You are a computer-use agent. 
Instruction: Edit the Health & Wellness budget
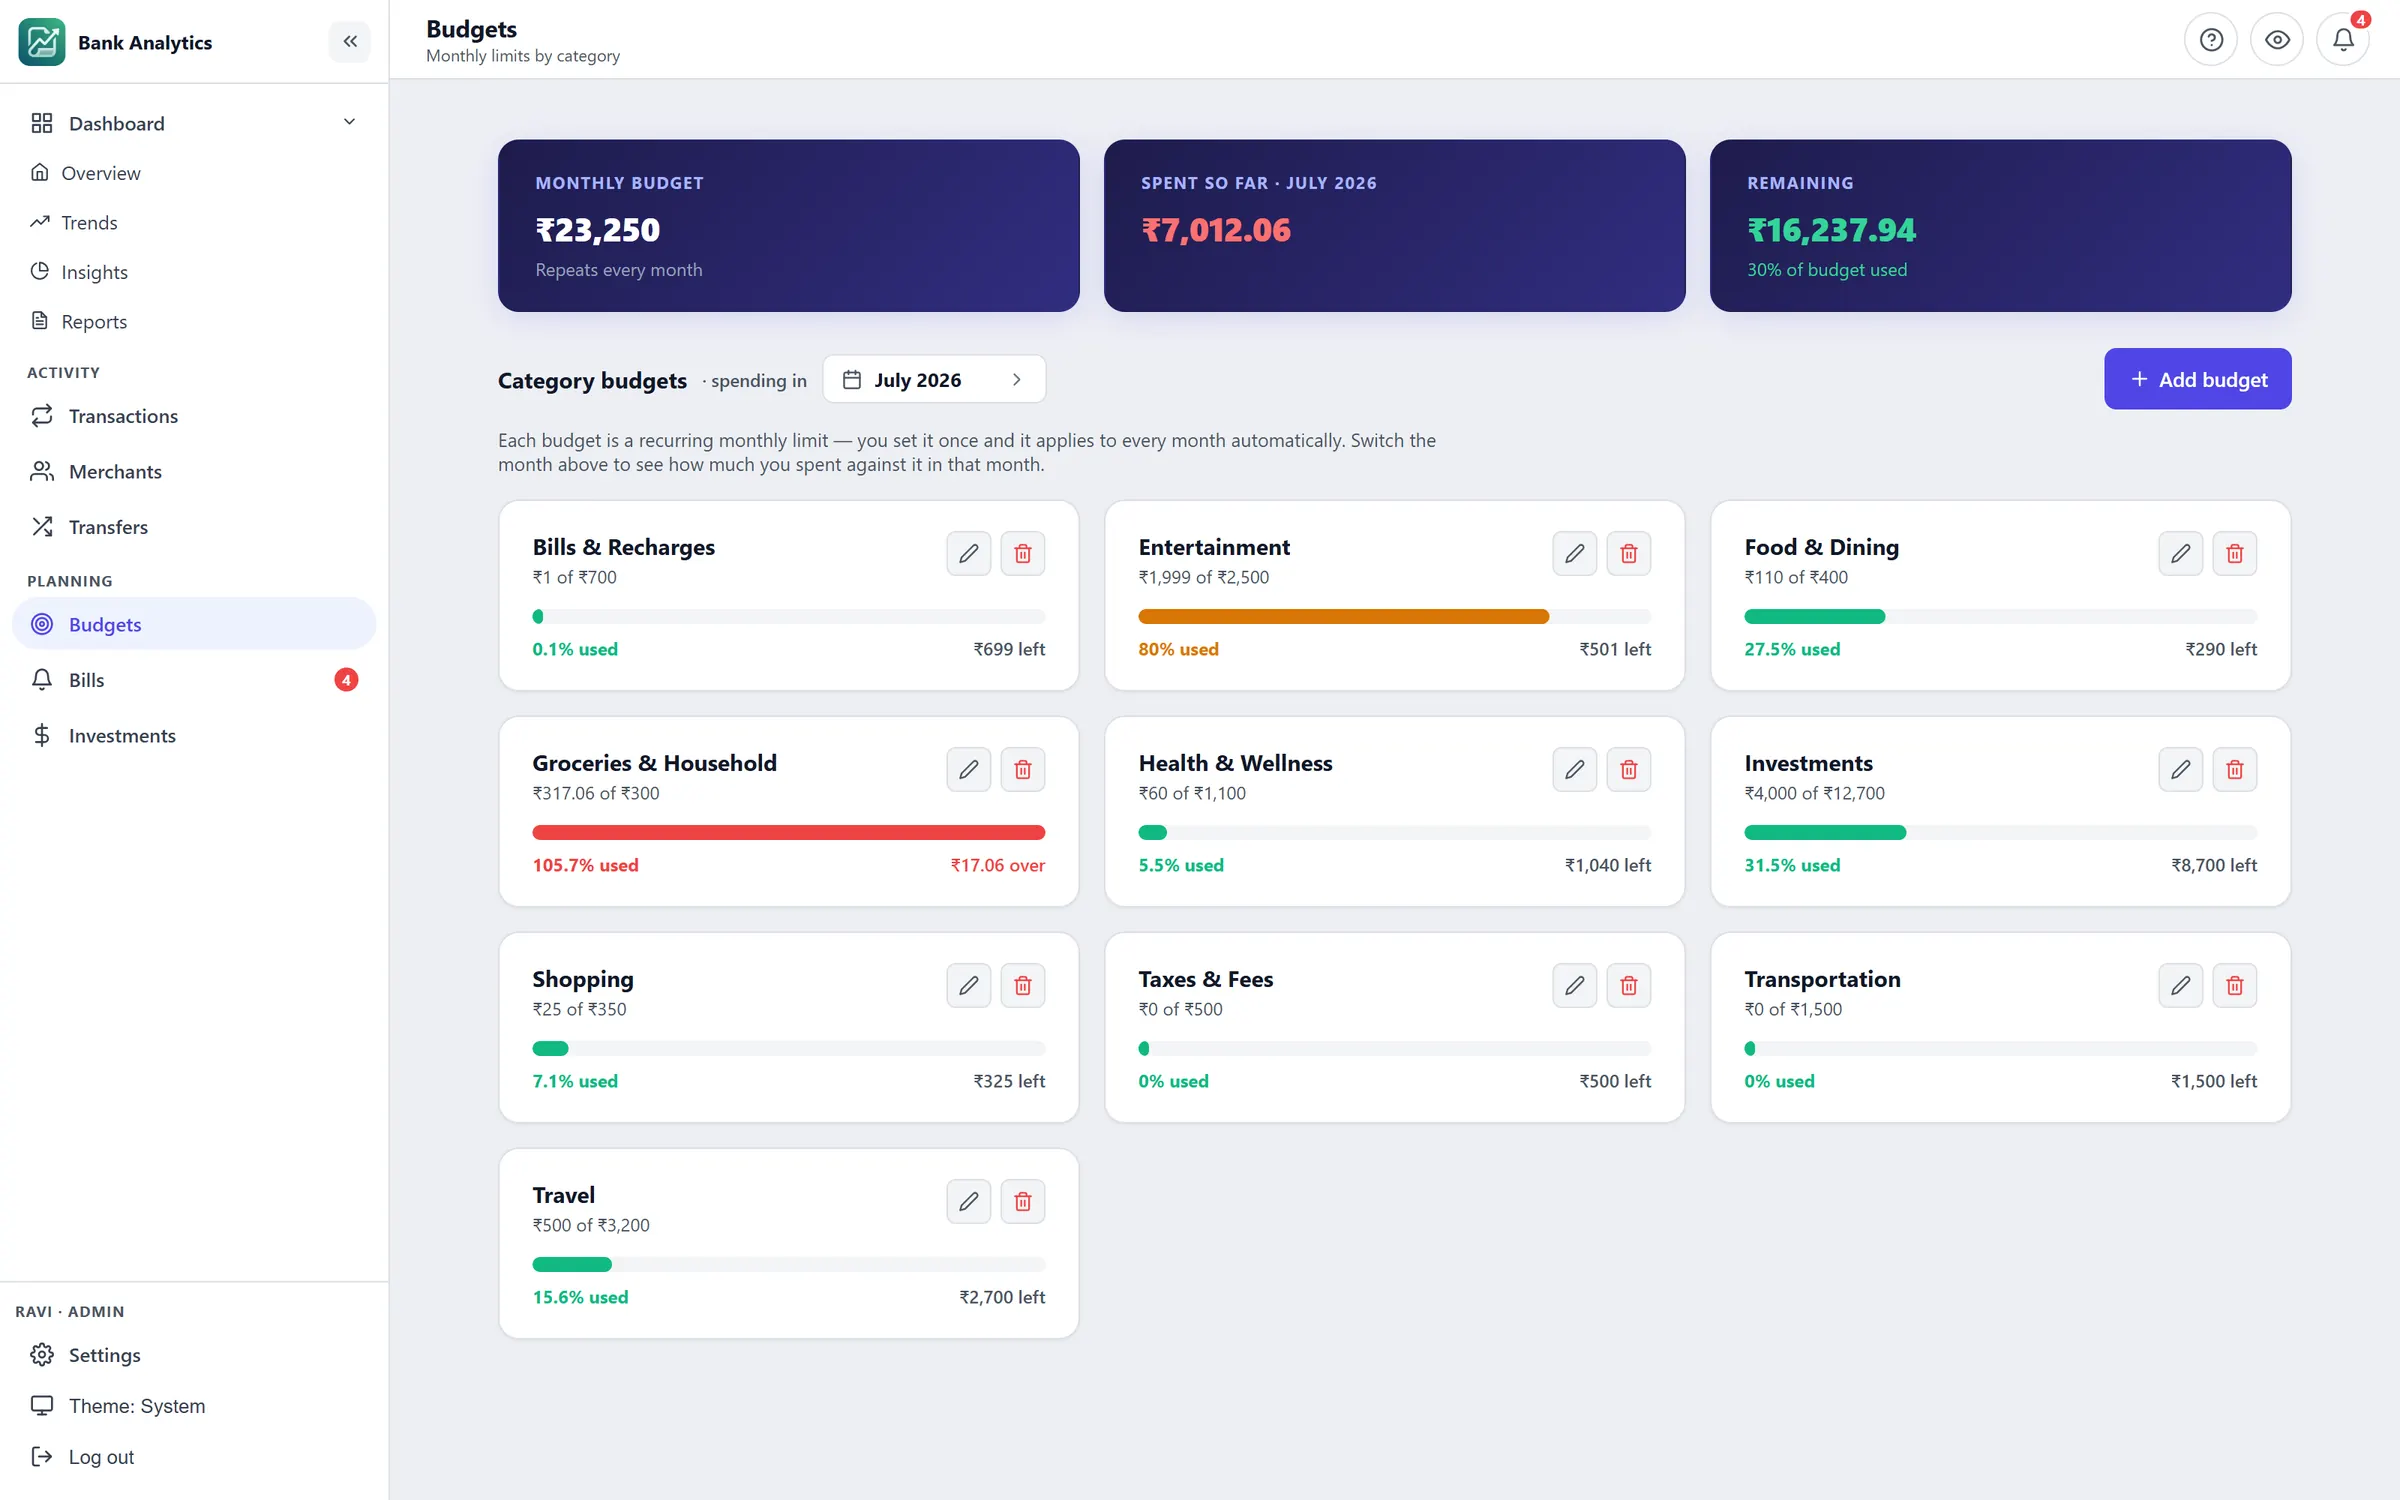(1574, 769)
